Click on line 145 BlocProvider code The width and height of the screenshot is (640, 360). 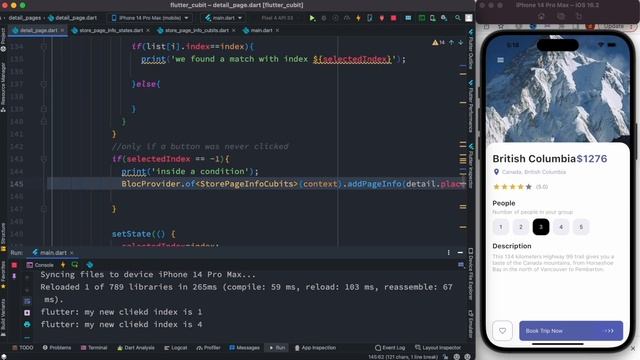pos(293,184)
